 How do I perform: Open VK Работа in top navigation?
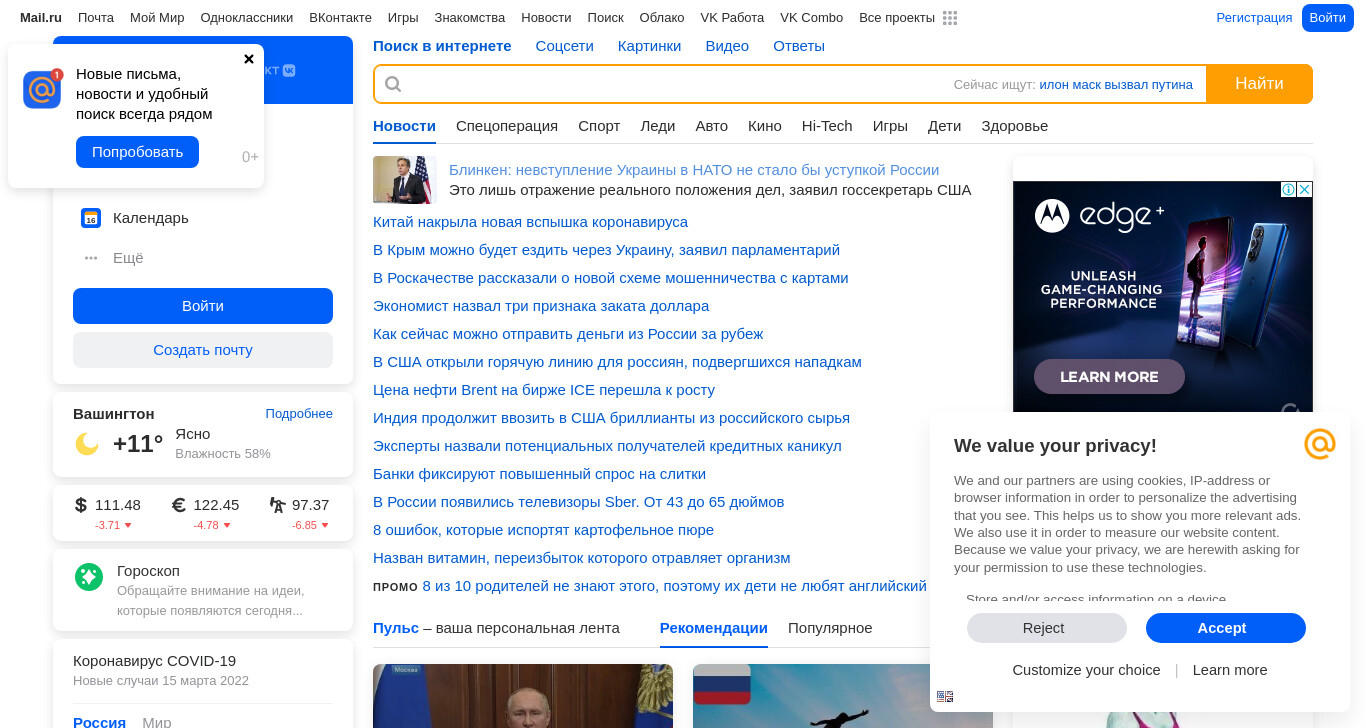(732, 18)
